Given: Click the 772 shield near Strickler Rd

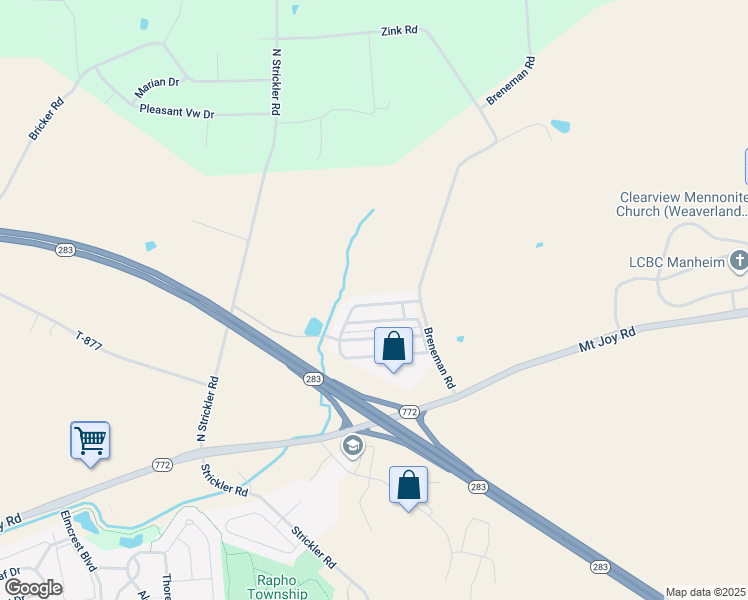Looking at the screenshot, I should [x=162, y=465].
